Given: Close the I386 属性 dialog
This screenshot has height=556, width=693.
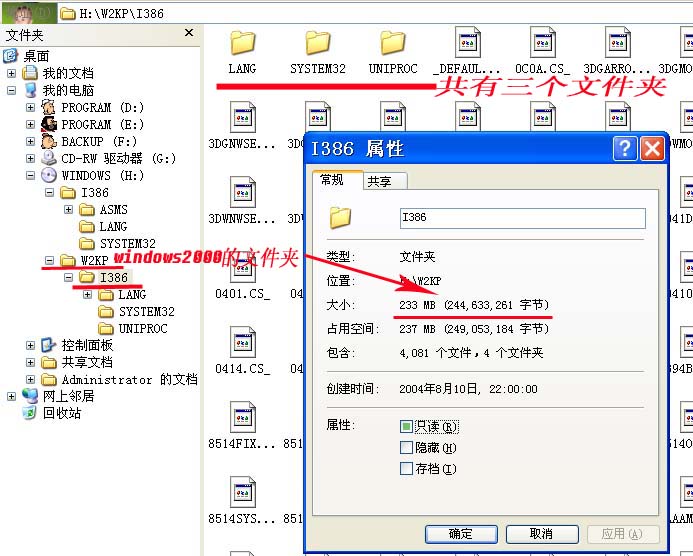Looking at the screenshot, I should (x=652, y=149).
